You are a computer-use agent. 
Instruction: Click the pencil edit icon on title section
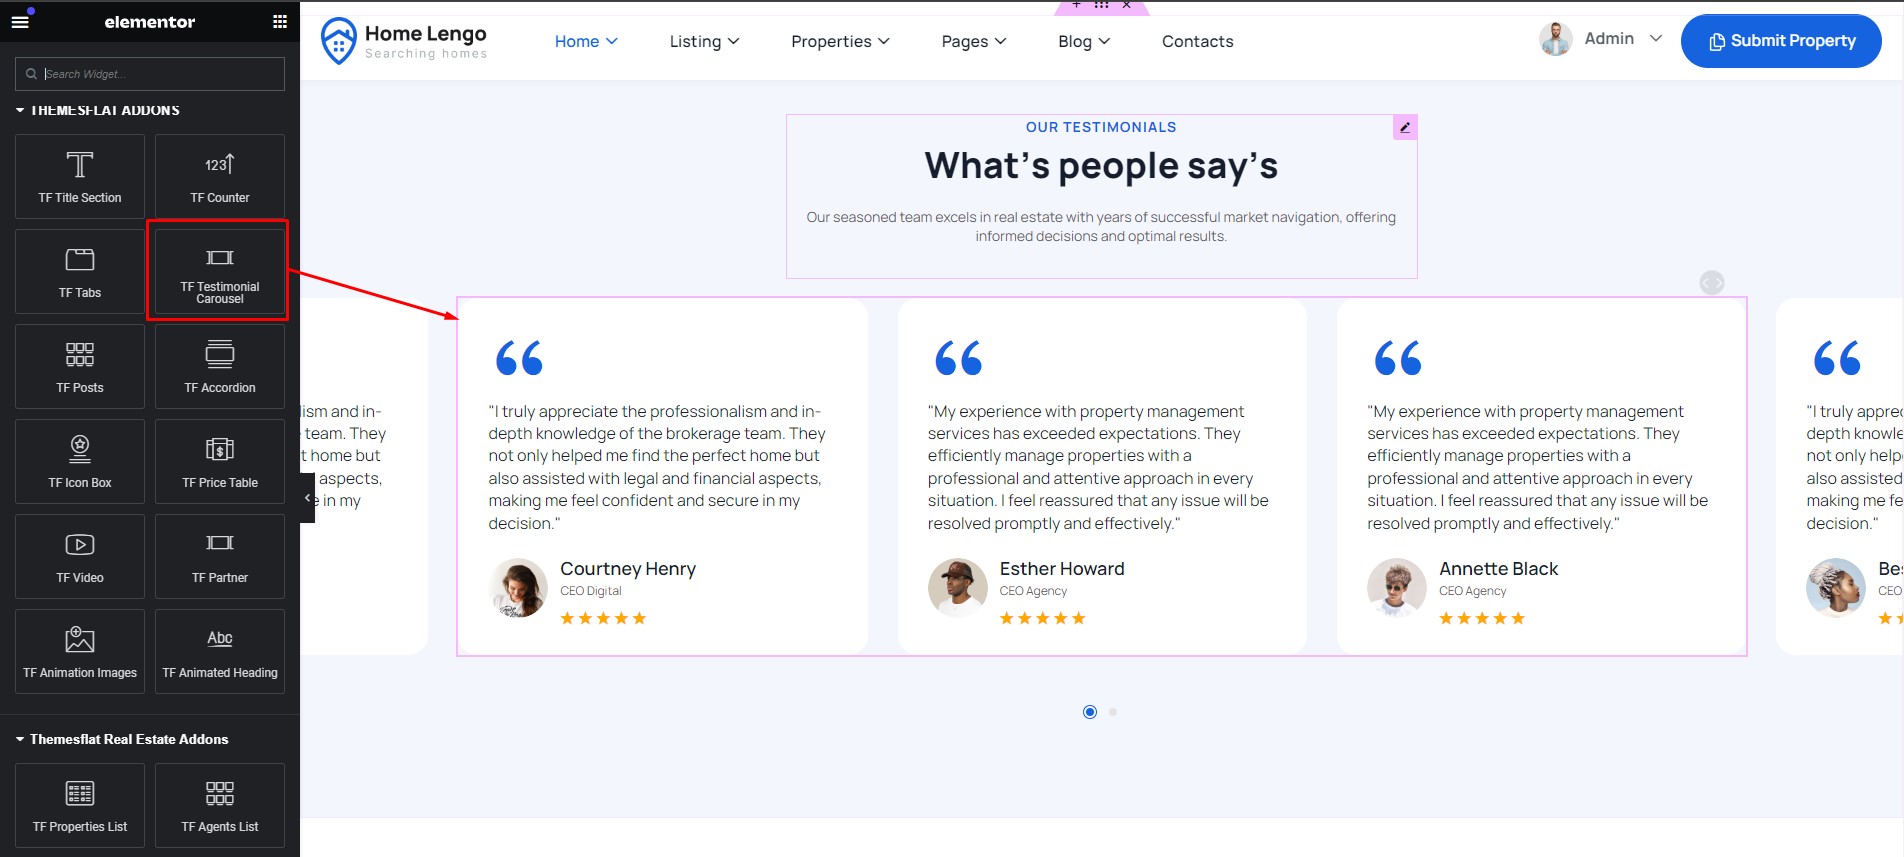click(1405, 127)
